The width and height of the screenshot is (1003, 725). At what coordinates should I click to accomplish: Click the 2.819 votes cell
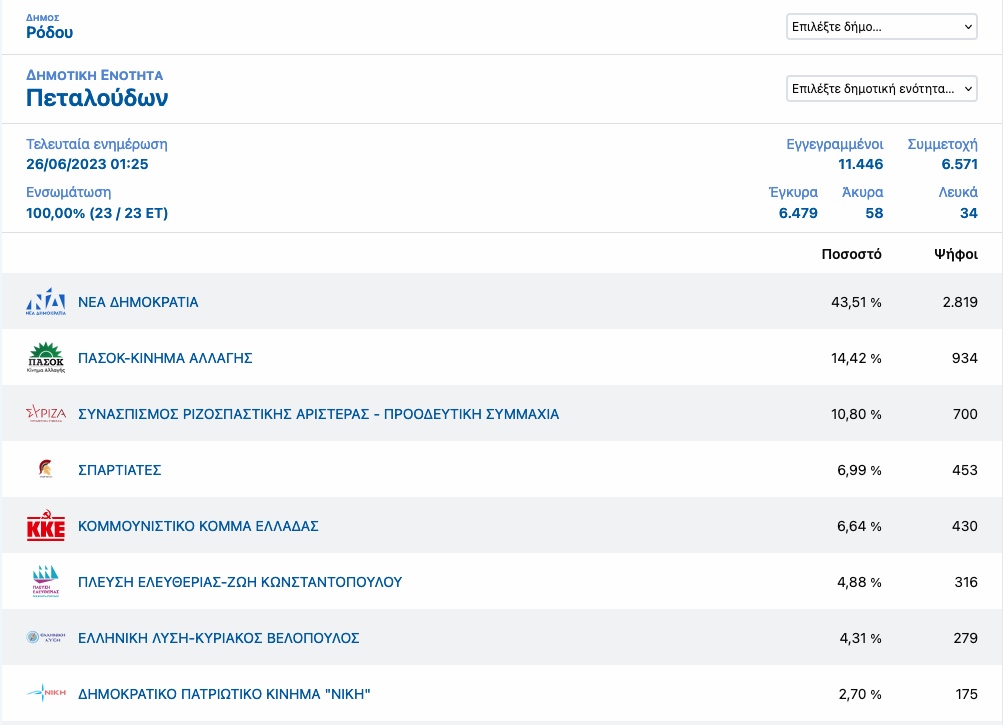tap(960, 302)
